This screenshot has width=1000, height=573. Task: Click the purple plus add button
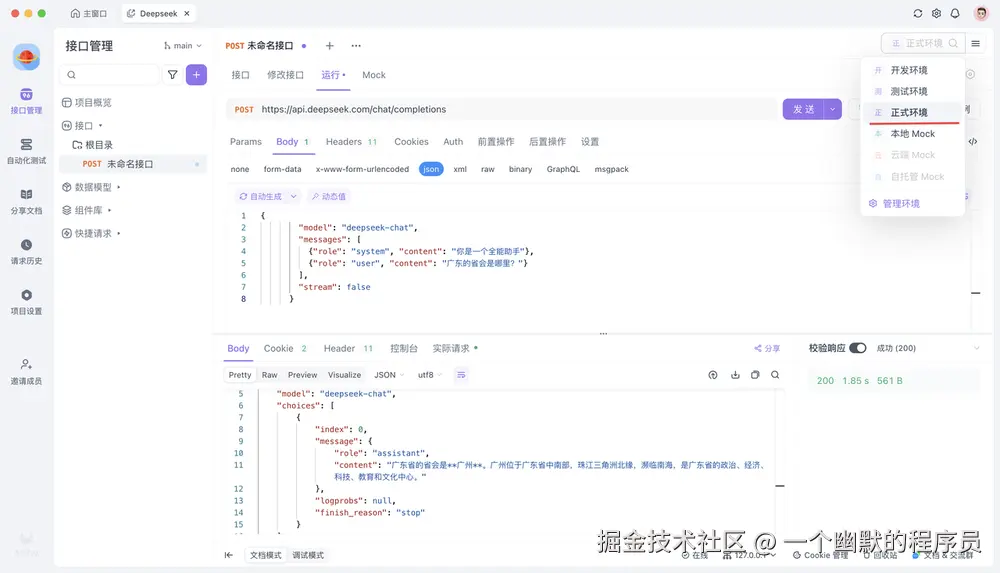pos(196,75)
